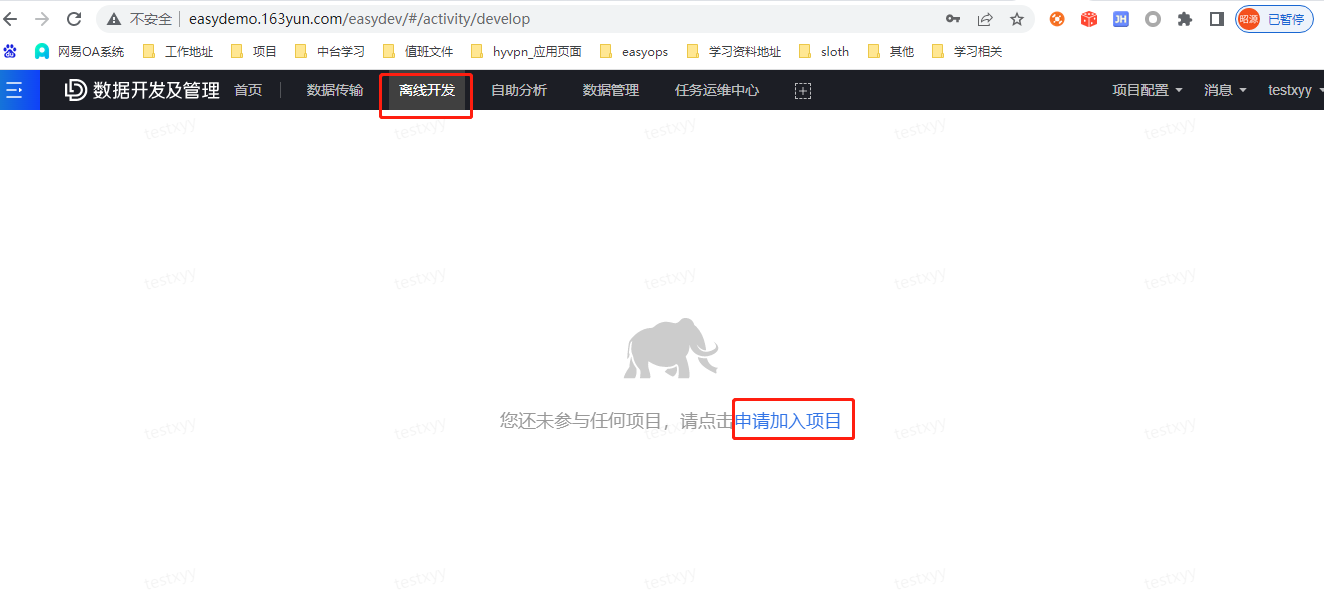The image size is (1324, 610).
Task: Click the red dice extension icon
Action: 1088,18
